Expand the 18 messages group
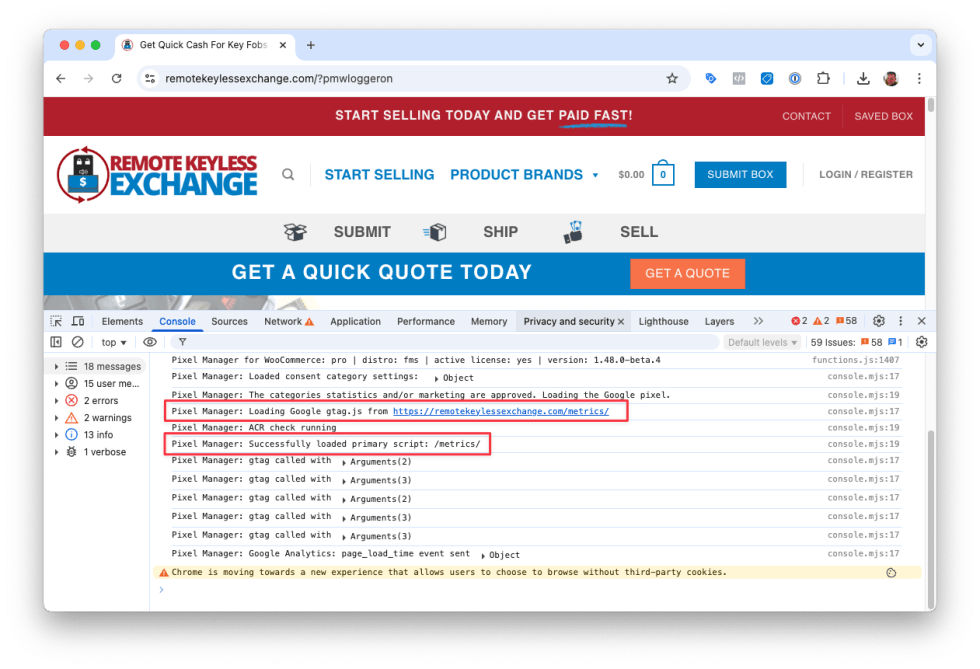This screenshot has height=669, width=980. (56, 366)
